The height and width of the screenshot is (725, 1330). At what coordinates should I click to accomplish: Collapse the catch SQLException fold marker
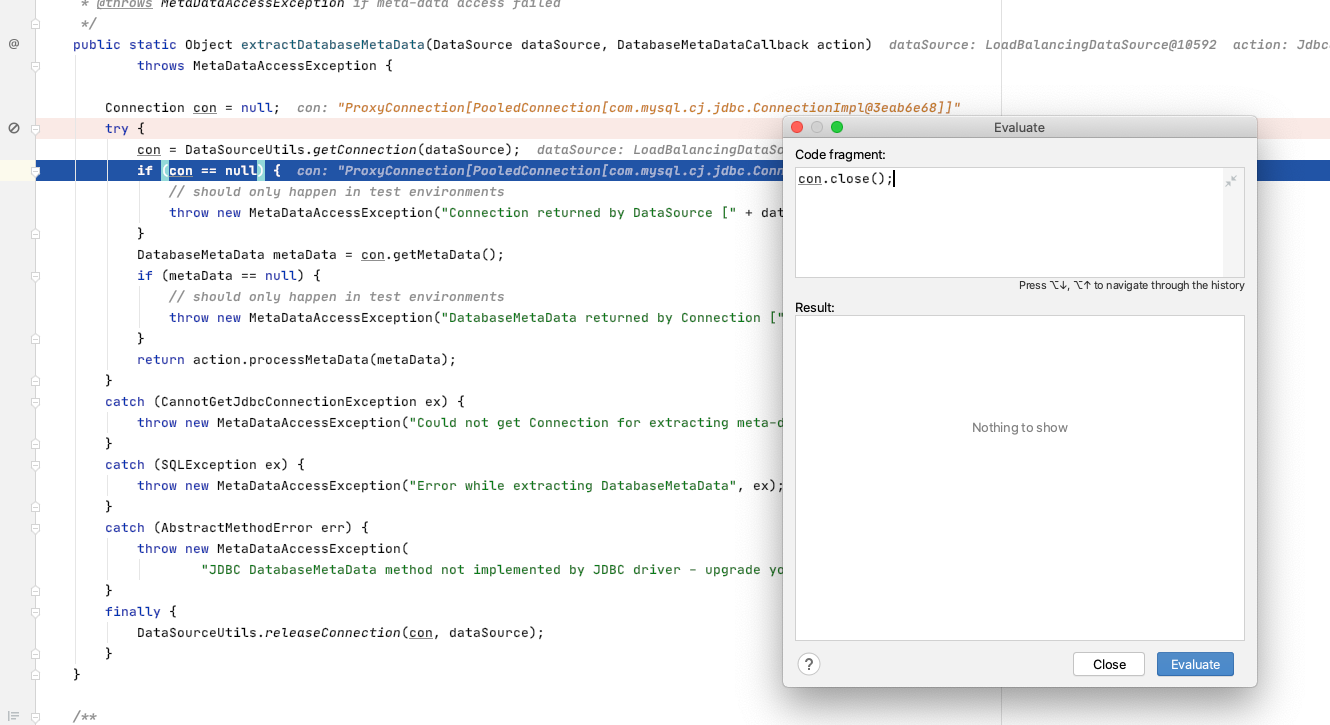coord(35,465)
